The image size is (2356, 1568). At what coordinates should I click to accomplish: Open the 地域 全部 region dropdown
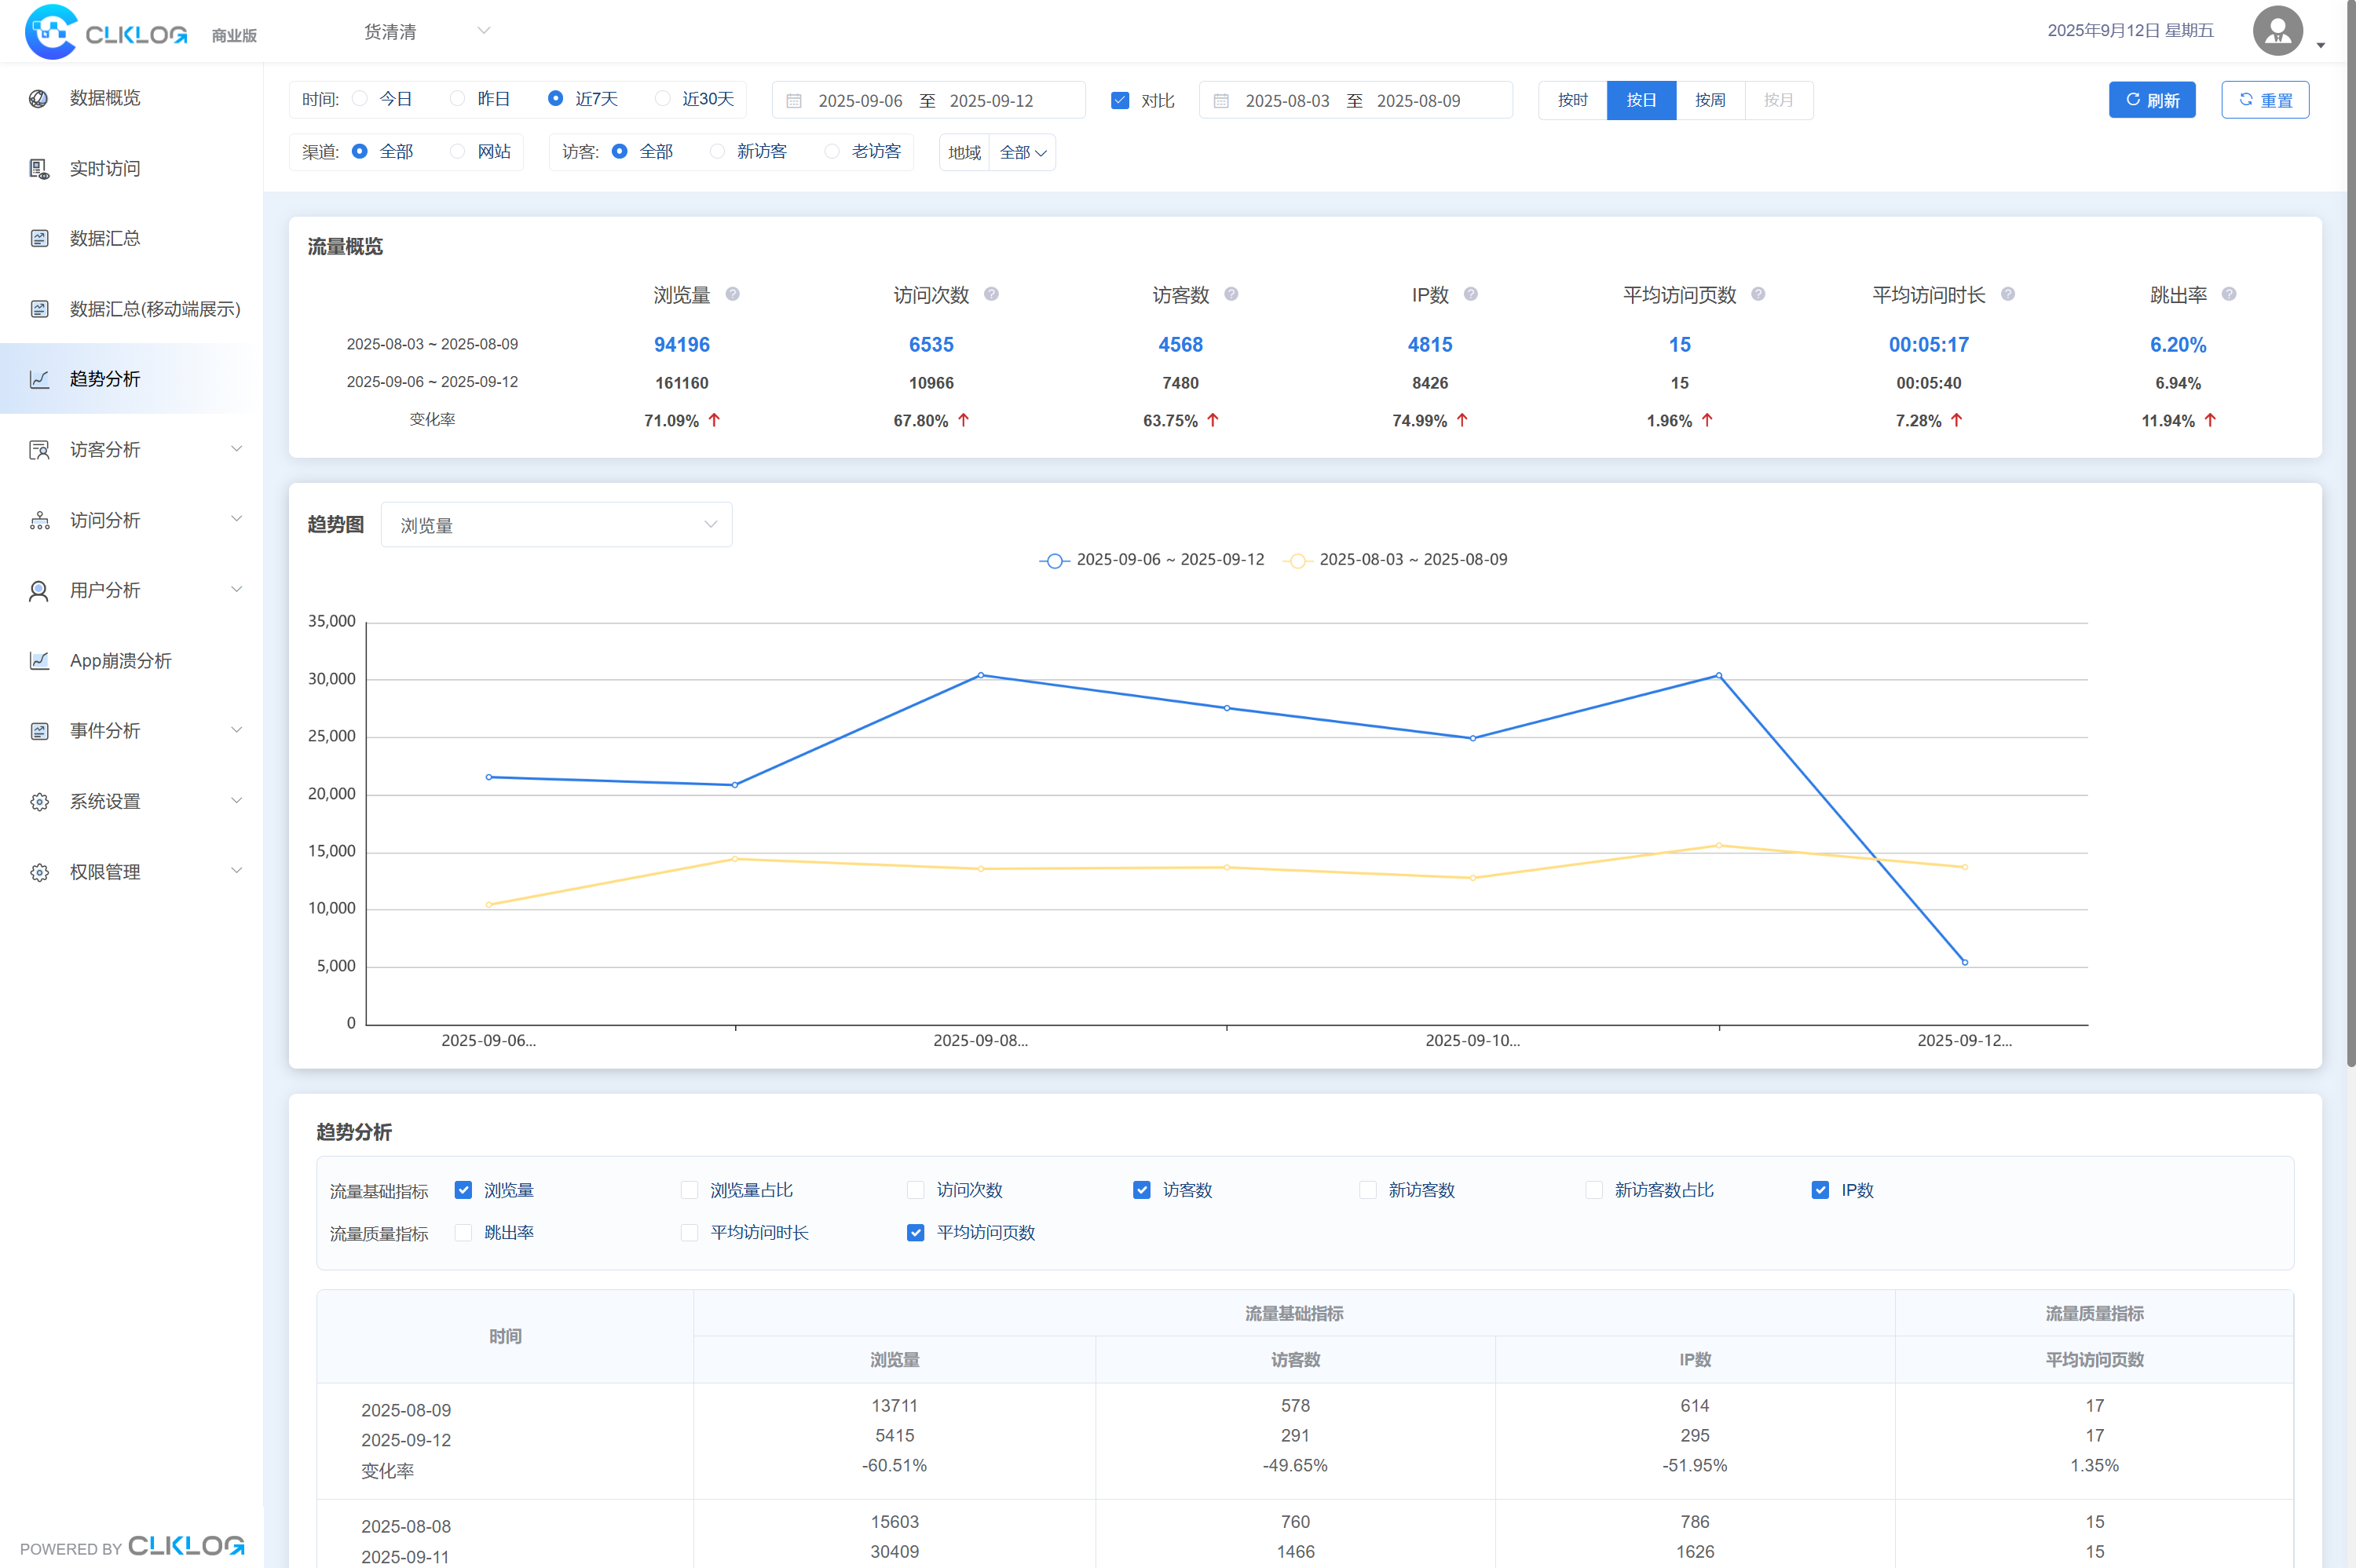(x=1022, y=153)
